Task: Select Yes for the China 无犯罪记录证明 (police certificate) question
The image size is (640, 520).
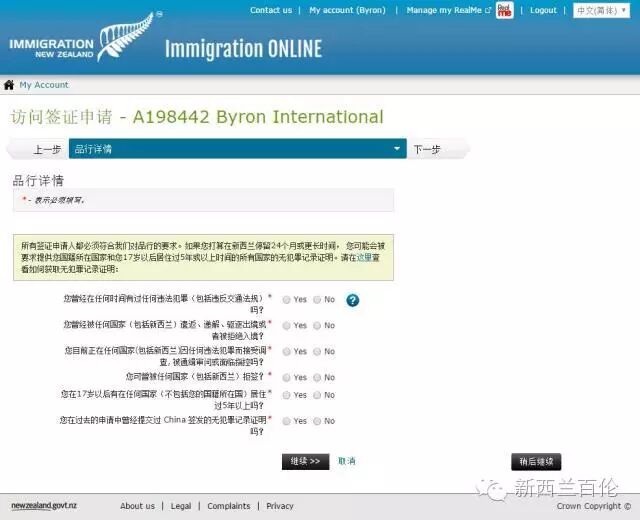Action: pos(287,421)
